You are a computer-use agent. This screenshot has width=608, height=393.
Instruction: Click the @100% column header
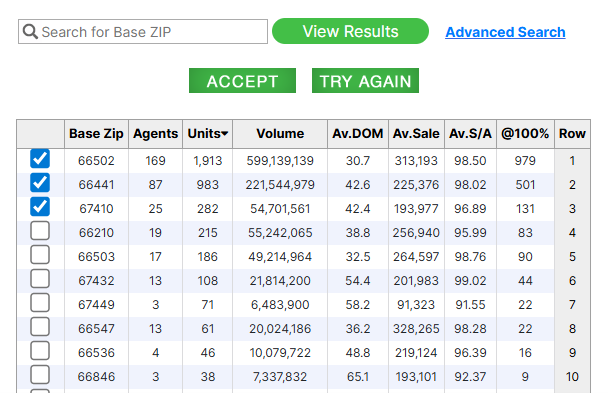coord(525,134)
